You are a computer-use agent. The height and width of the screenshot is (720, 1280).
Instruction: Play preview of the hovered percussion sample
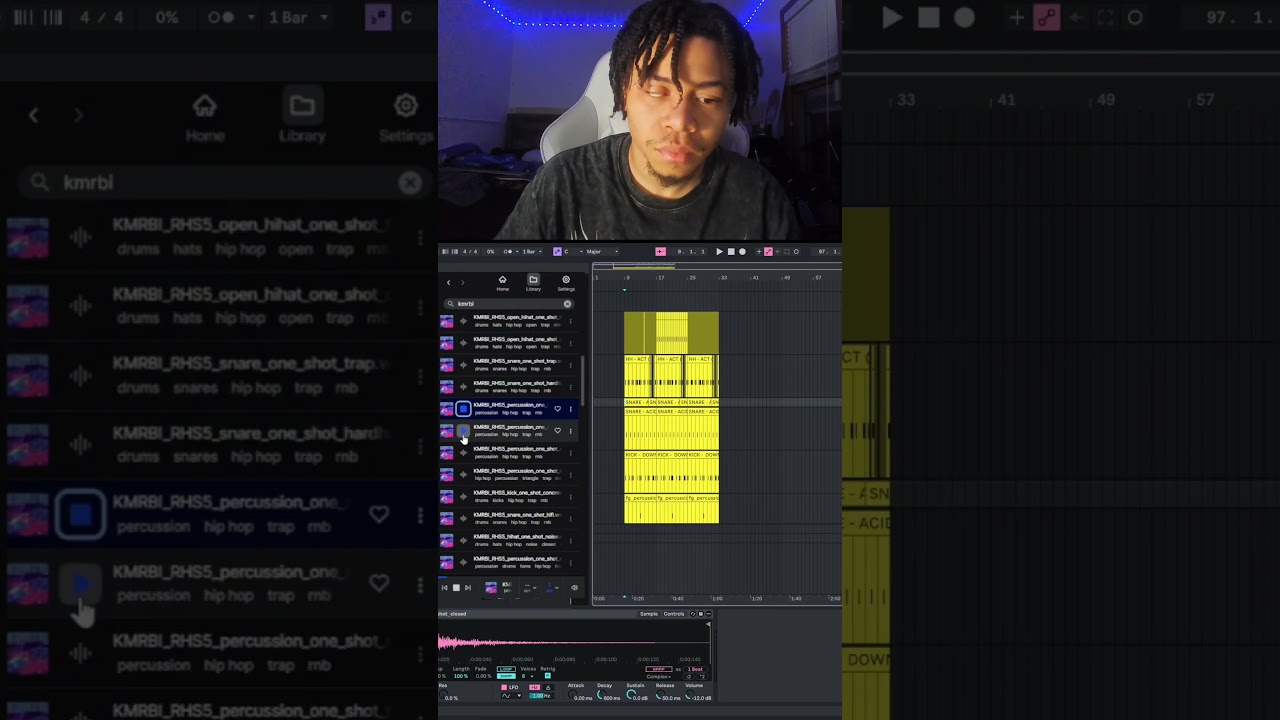[x=463, y=430]
